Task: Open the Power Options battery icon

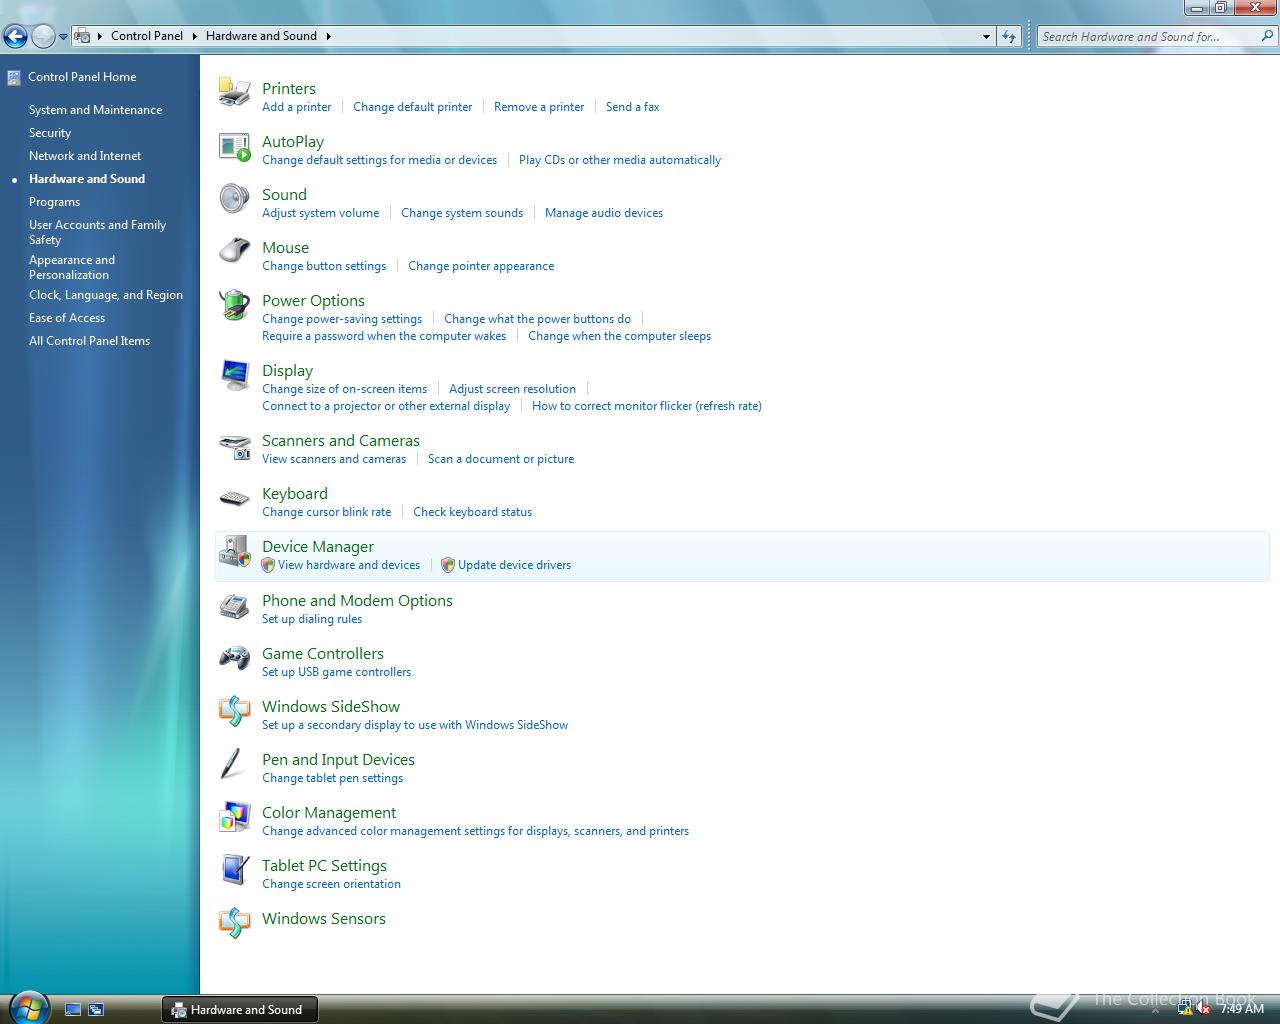Action: [x=234, y=305]
